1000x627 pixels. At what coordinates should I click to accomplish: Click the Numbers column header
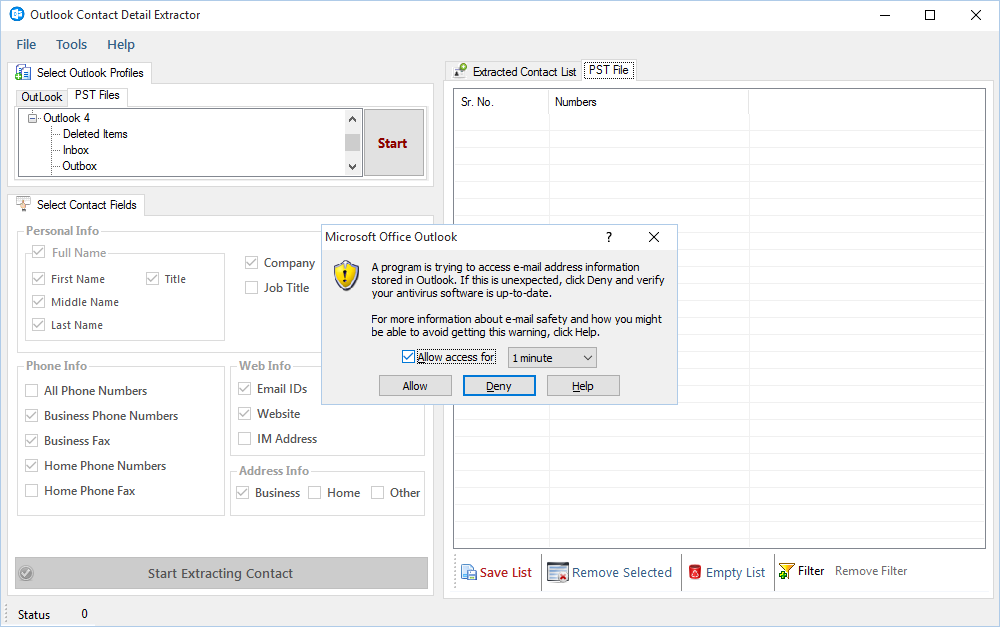648,102
